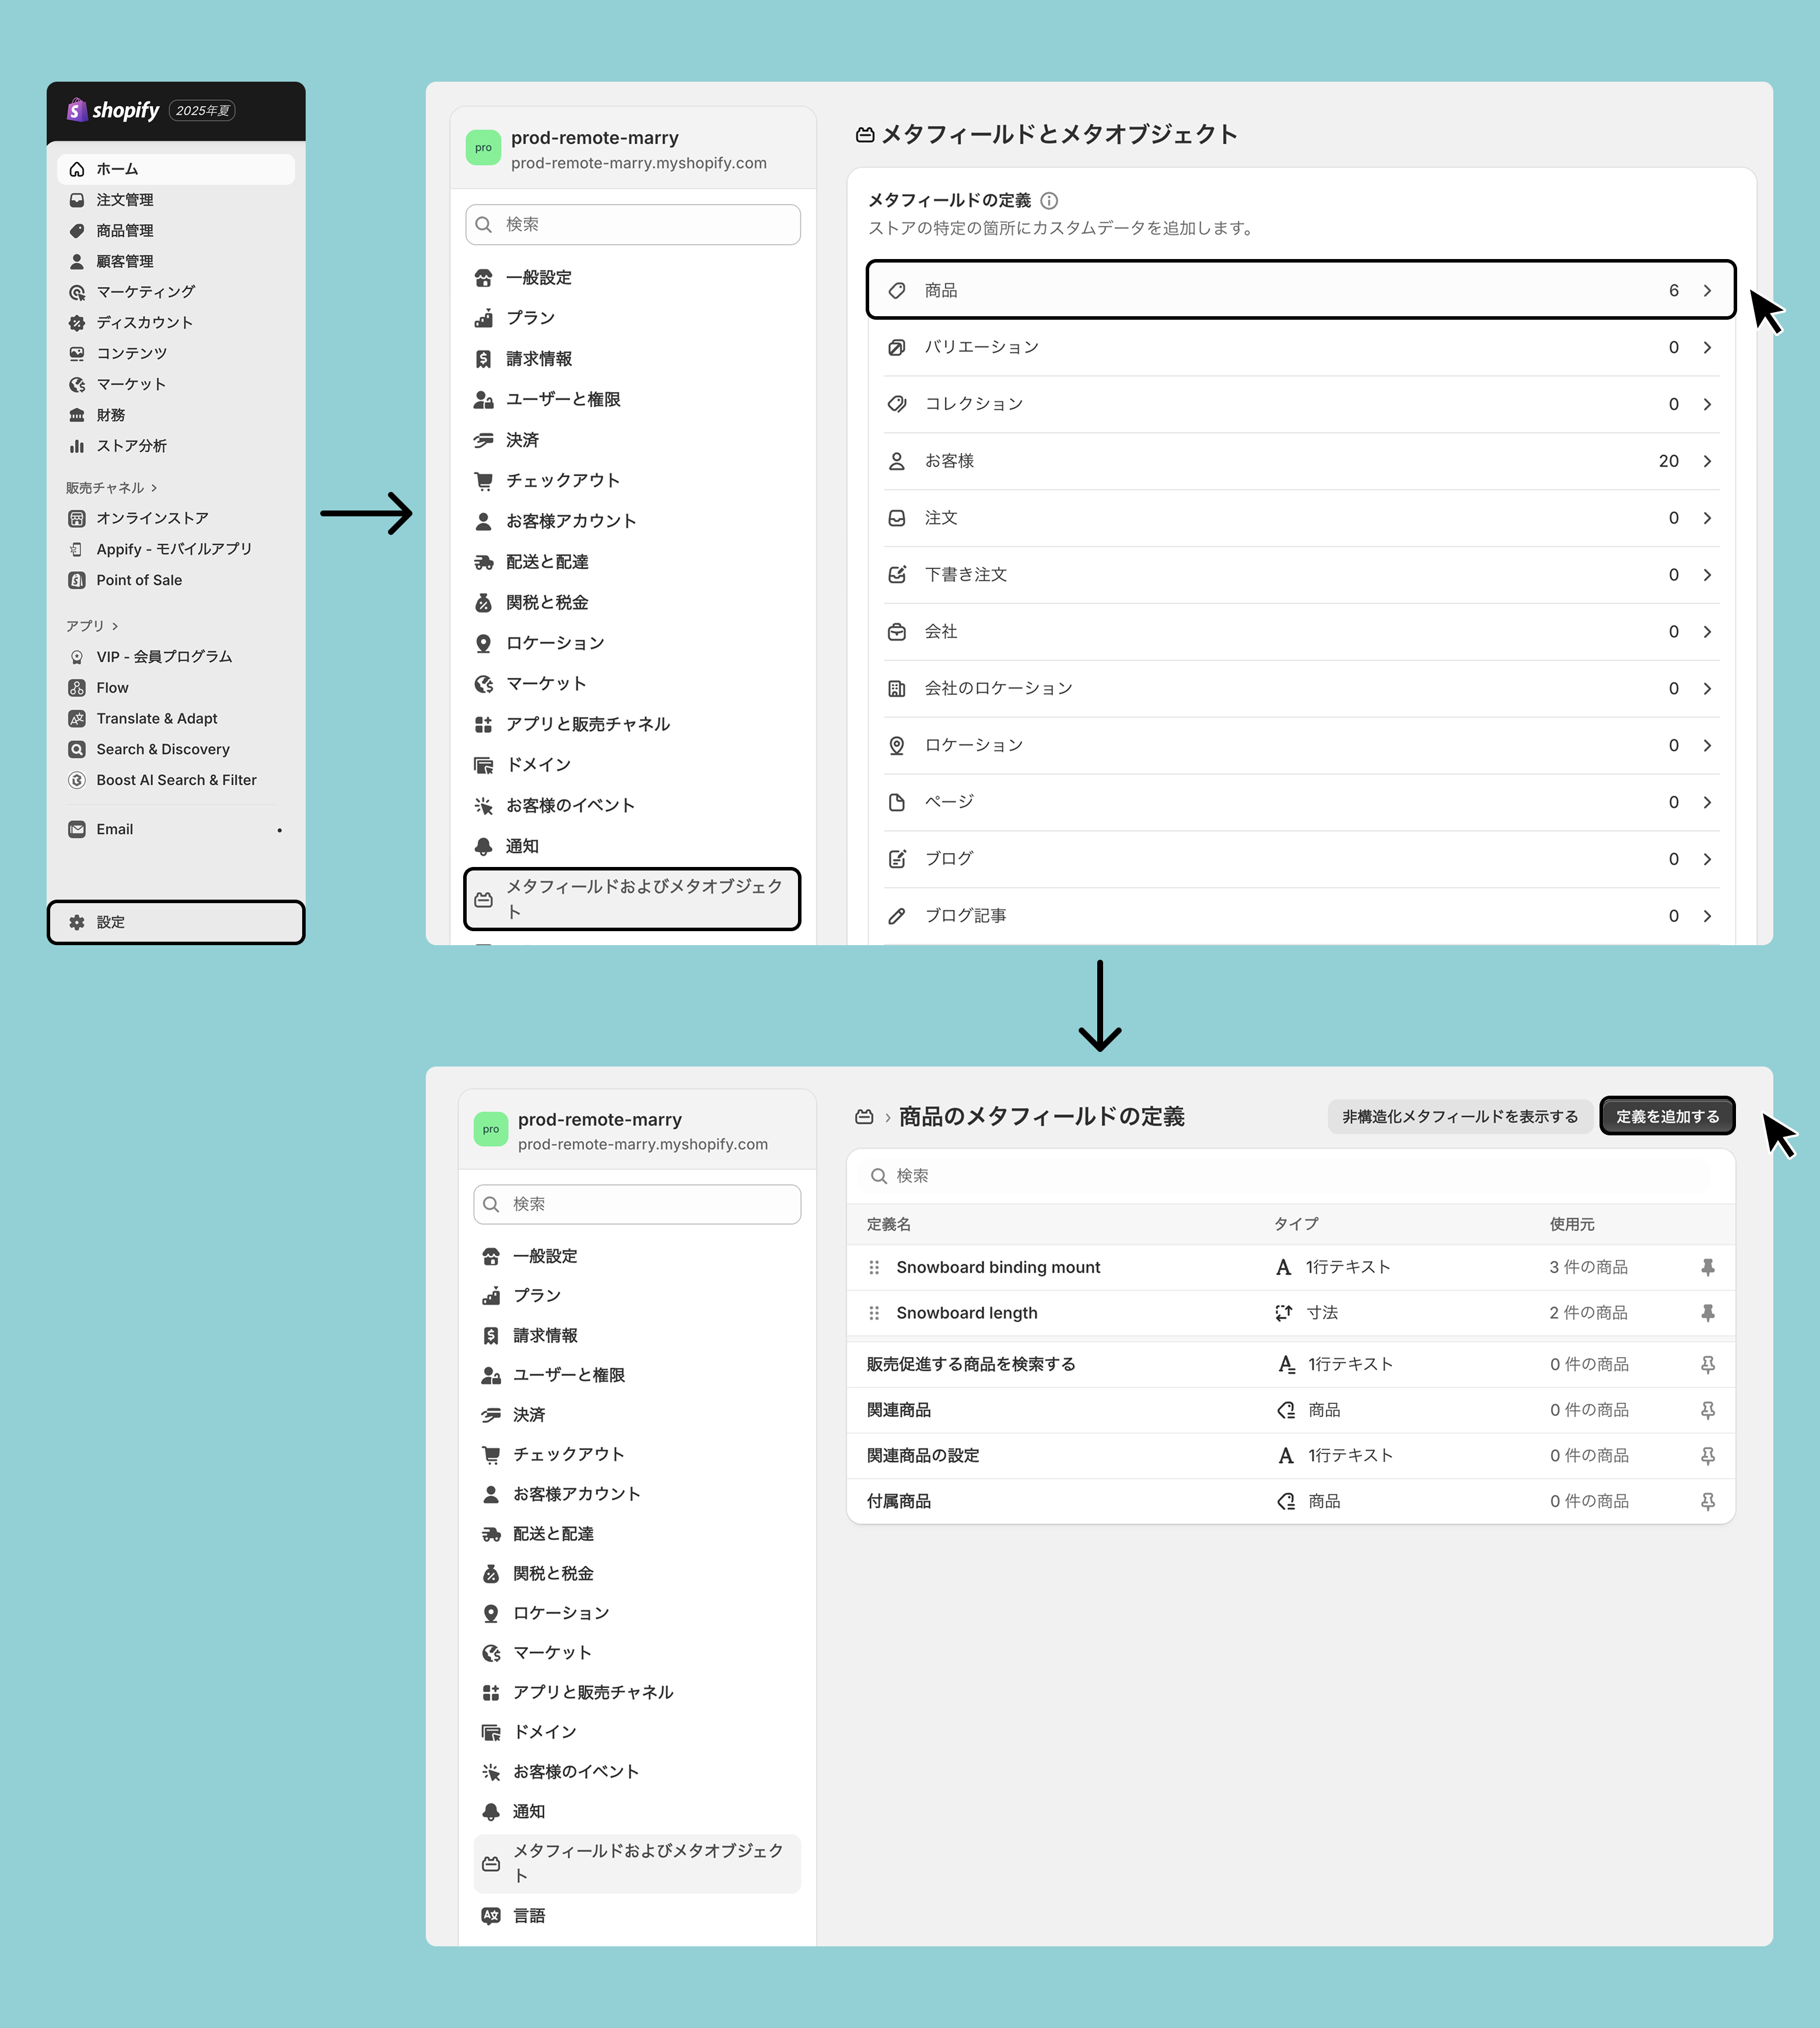Screen dimensions: 1820x2028
Task: Unpin the Snowboard length definition
Action: click(1708, 1313)
